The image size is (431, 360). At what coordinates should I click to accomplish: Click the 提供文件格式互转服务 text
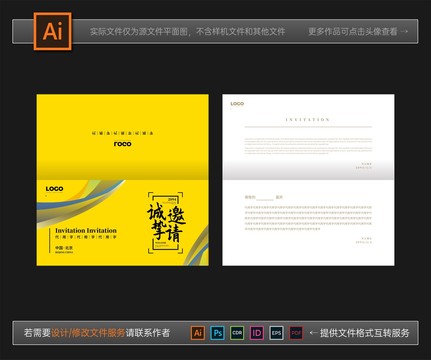(x=365, y=333)
